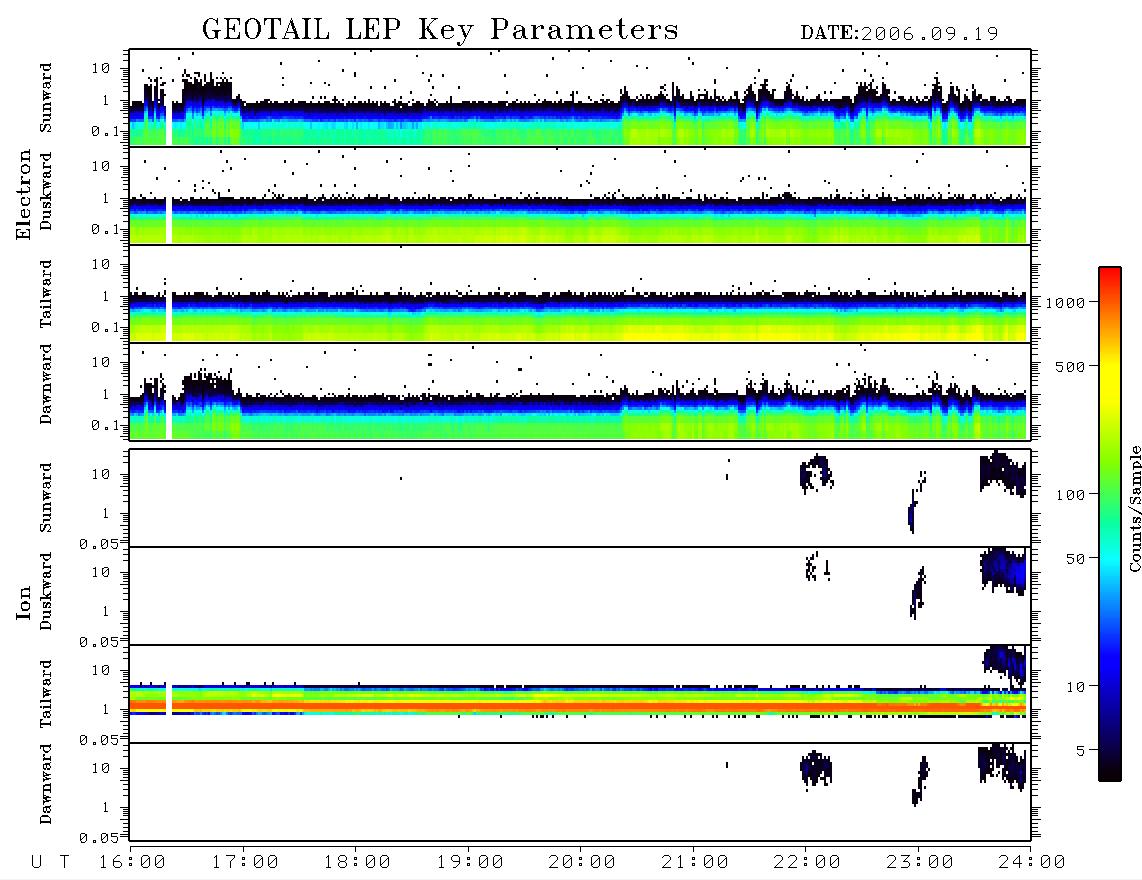1142x880 pixels.
Task: Click the Electron Dawnward spectrogram panel
Action: tap(580, 392)
